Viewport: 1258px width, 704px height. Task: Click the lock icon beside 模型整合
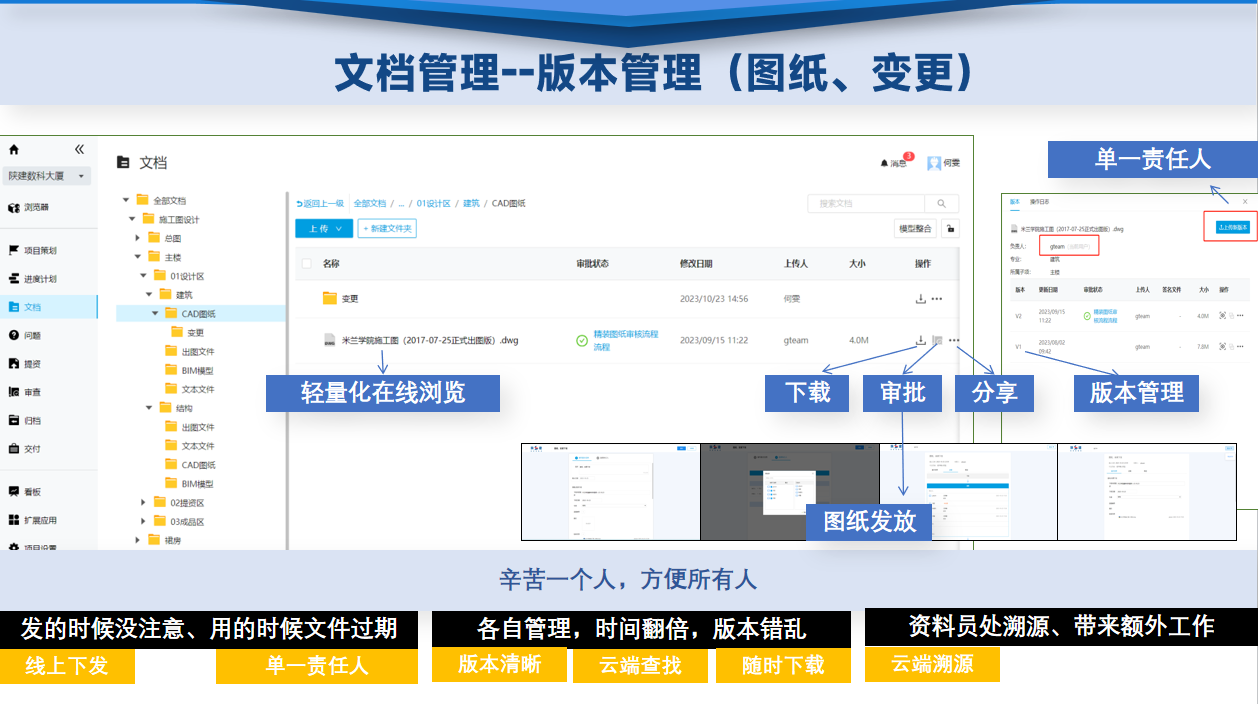click(950, 228)
